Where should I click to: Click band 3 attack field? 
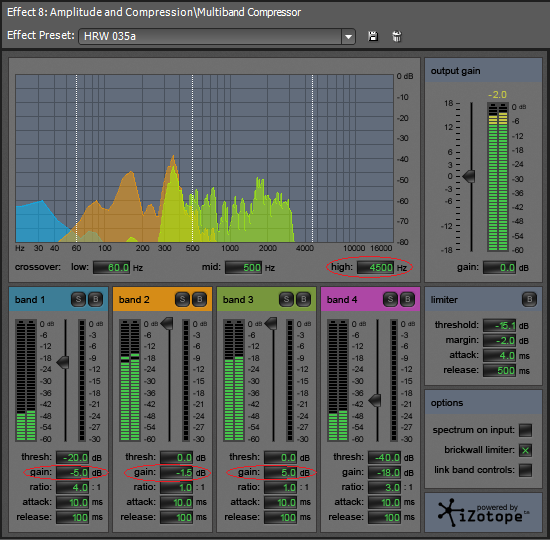click(x=281, y=502)
